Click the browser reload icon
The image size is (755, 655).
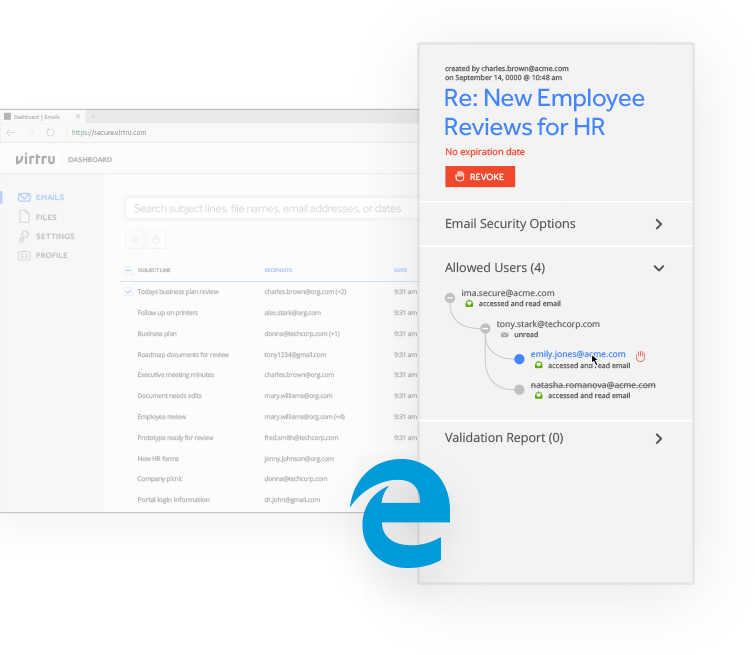click(x=51, y=132)
